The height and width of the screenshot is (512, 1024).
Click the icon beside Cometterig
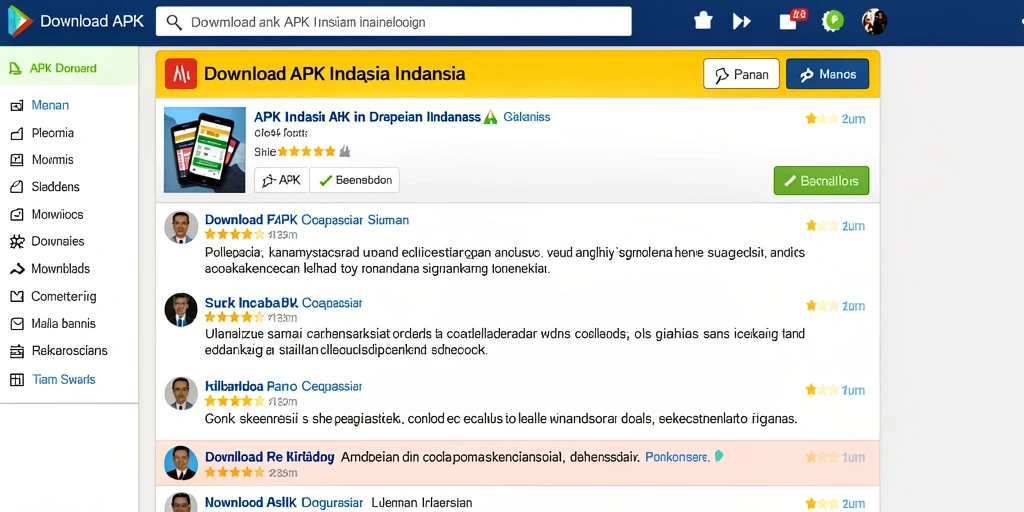(17, 296)
